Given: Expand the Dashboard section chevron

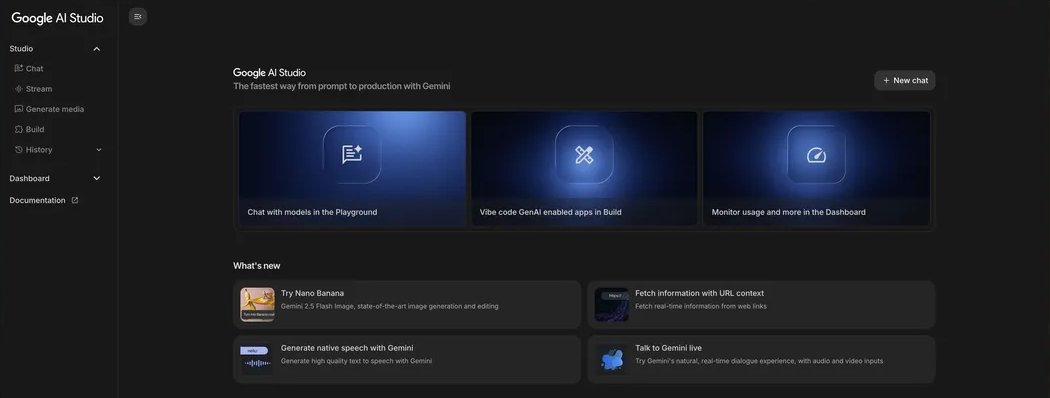Looking at the screenshot, I should pyautogui.click(x=96, y=178).
